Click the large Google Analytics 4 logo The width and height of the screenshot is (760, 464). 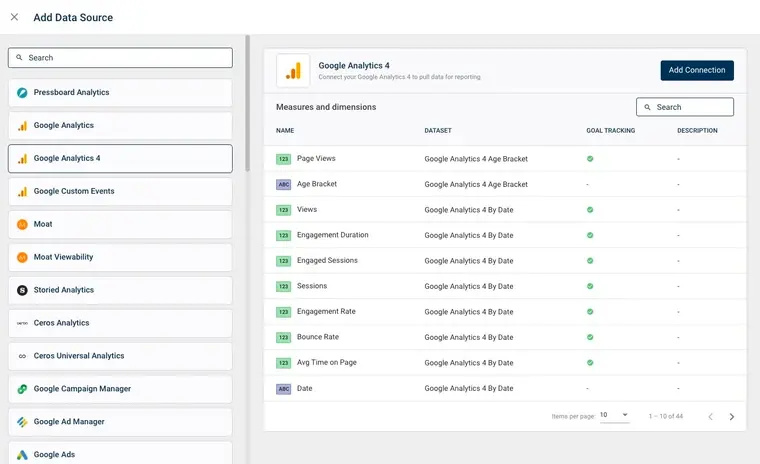293,70
